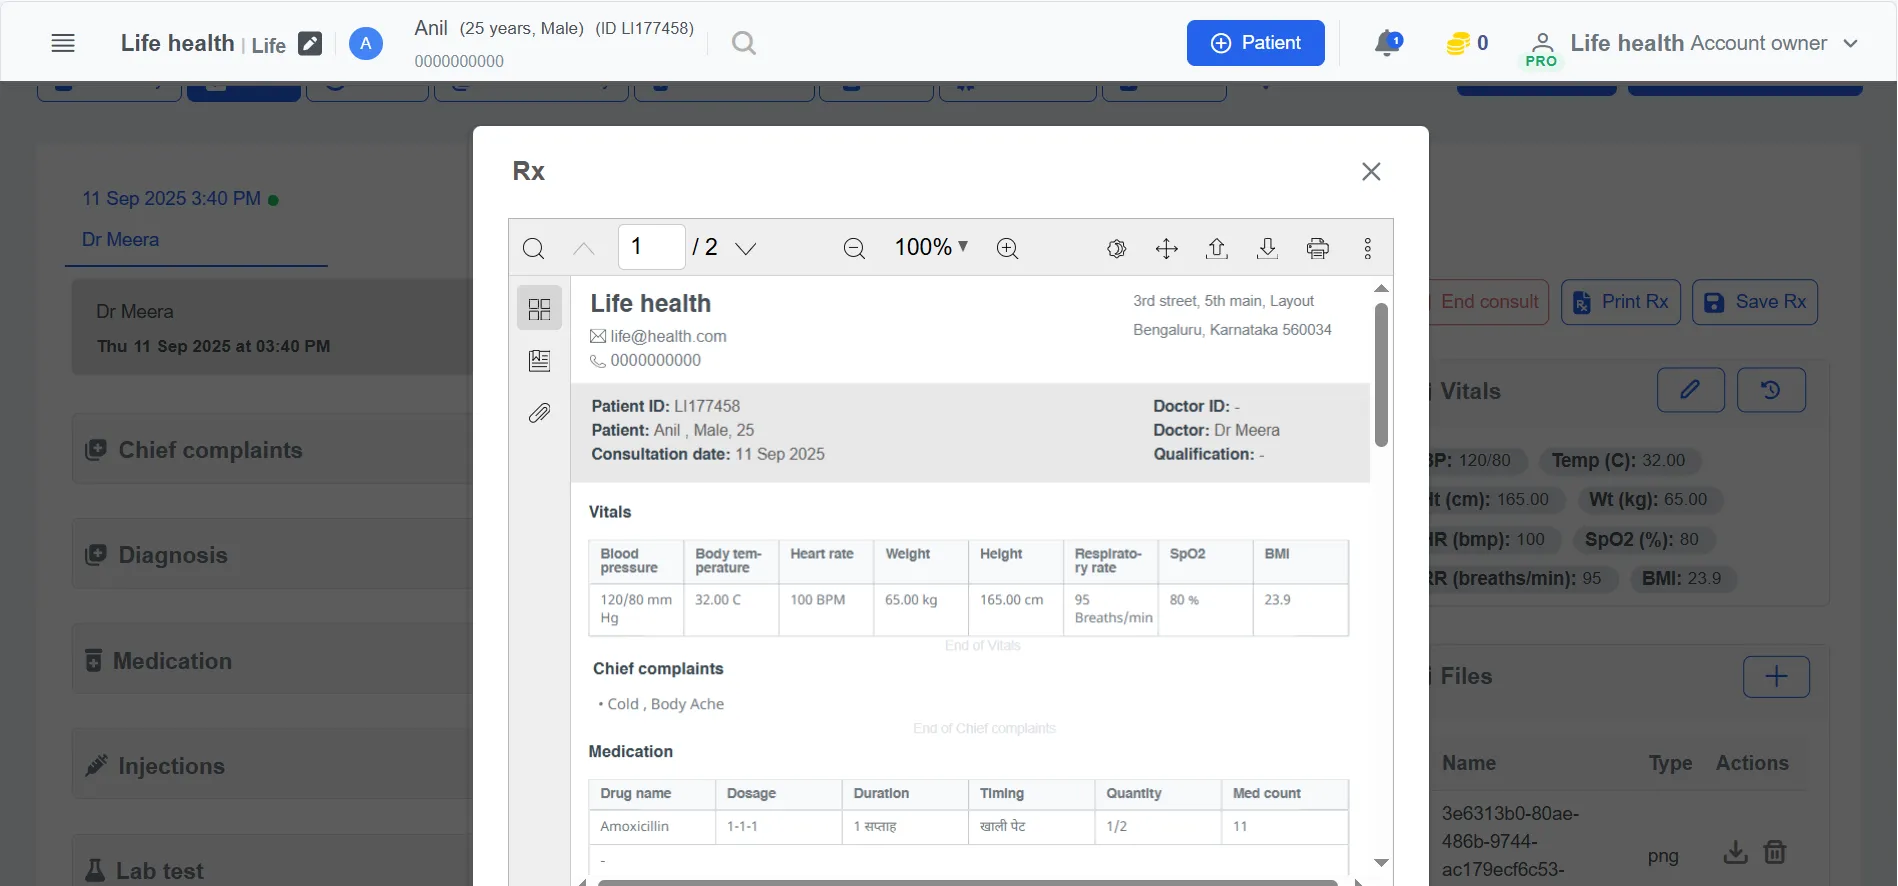Open the 100% zoom level dropdown
The height and width of the screenshot is (886, 1898).
coord(931,247)
